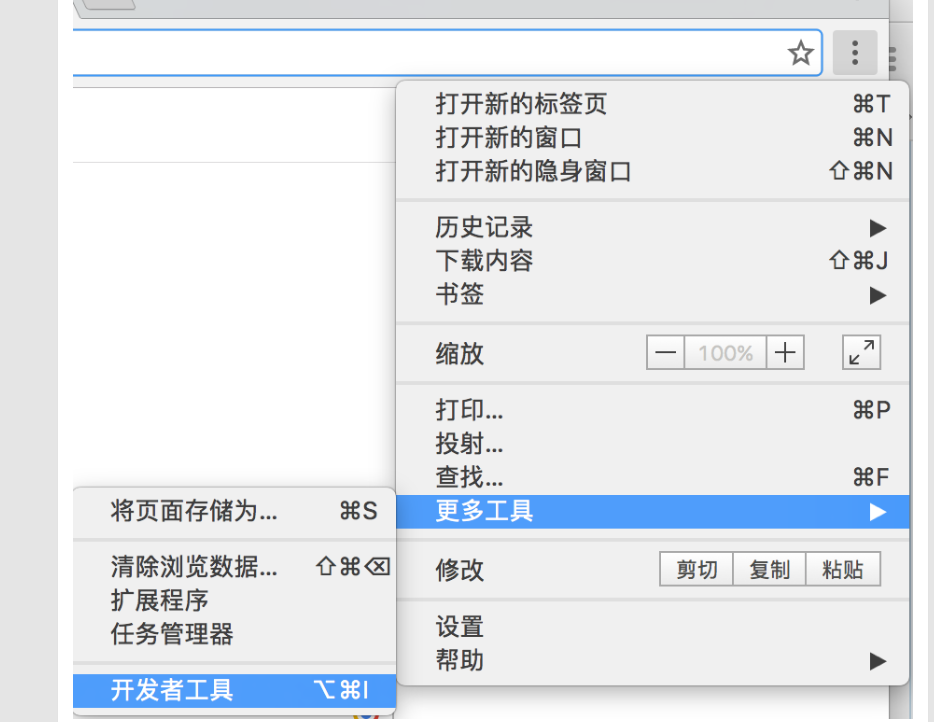Viewport: 934px width, 722px height.
Task: Open the Chrome three-dot menu icon
Action: (855, 53)
